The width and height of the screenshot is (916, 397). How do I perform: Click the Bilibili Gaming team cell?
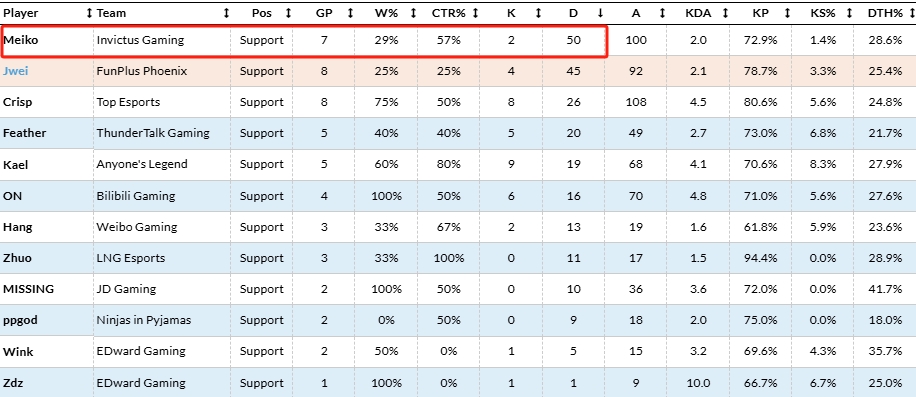(136, 196)
